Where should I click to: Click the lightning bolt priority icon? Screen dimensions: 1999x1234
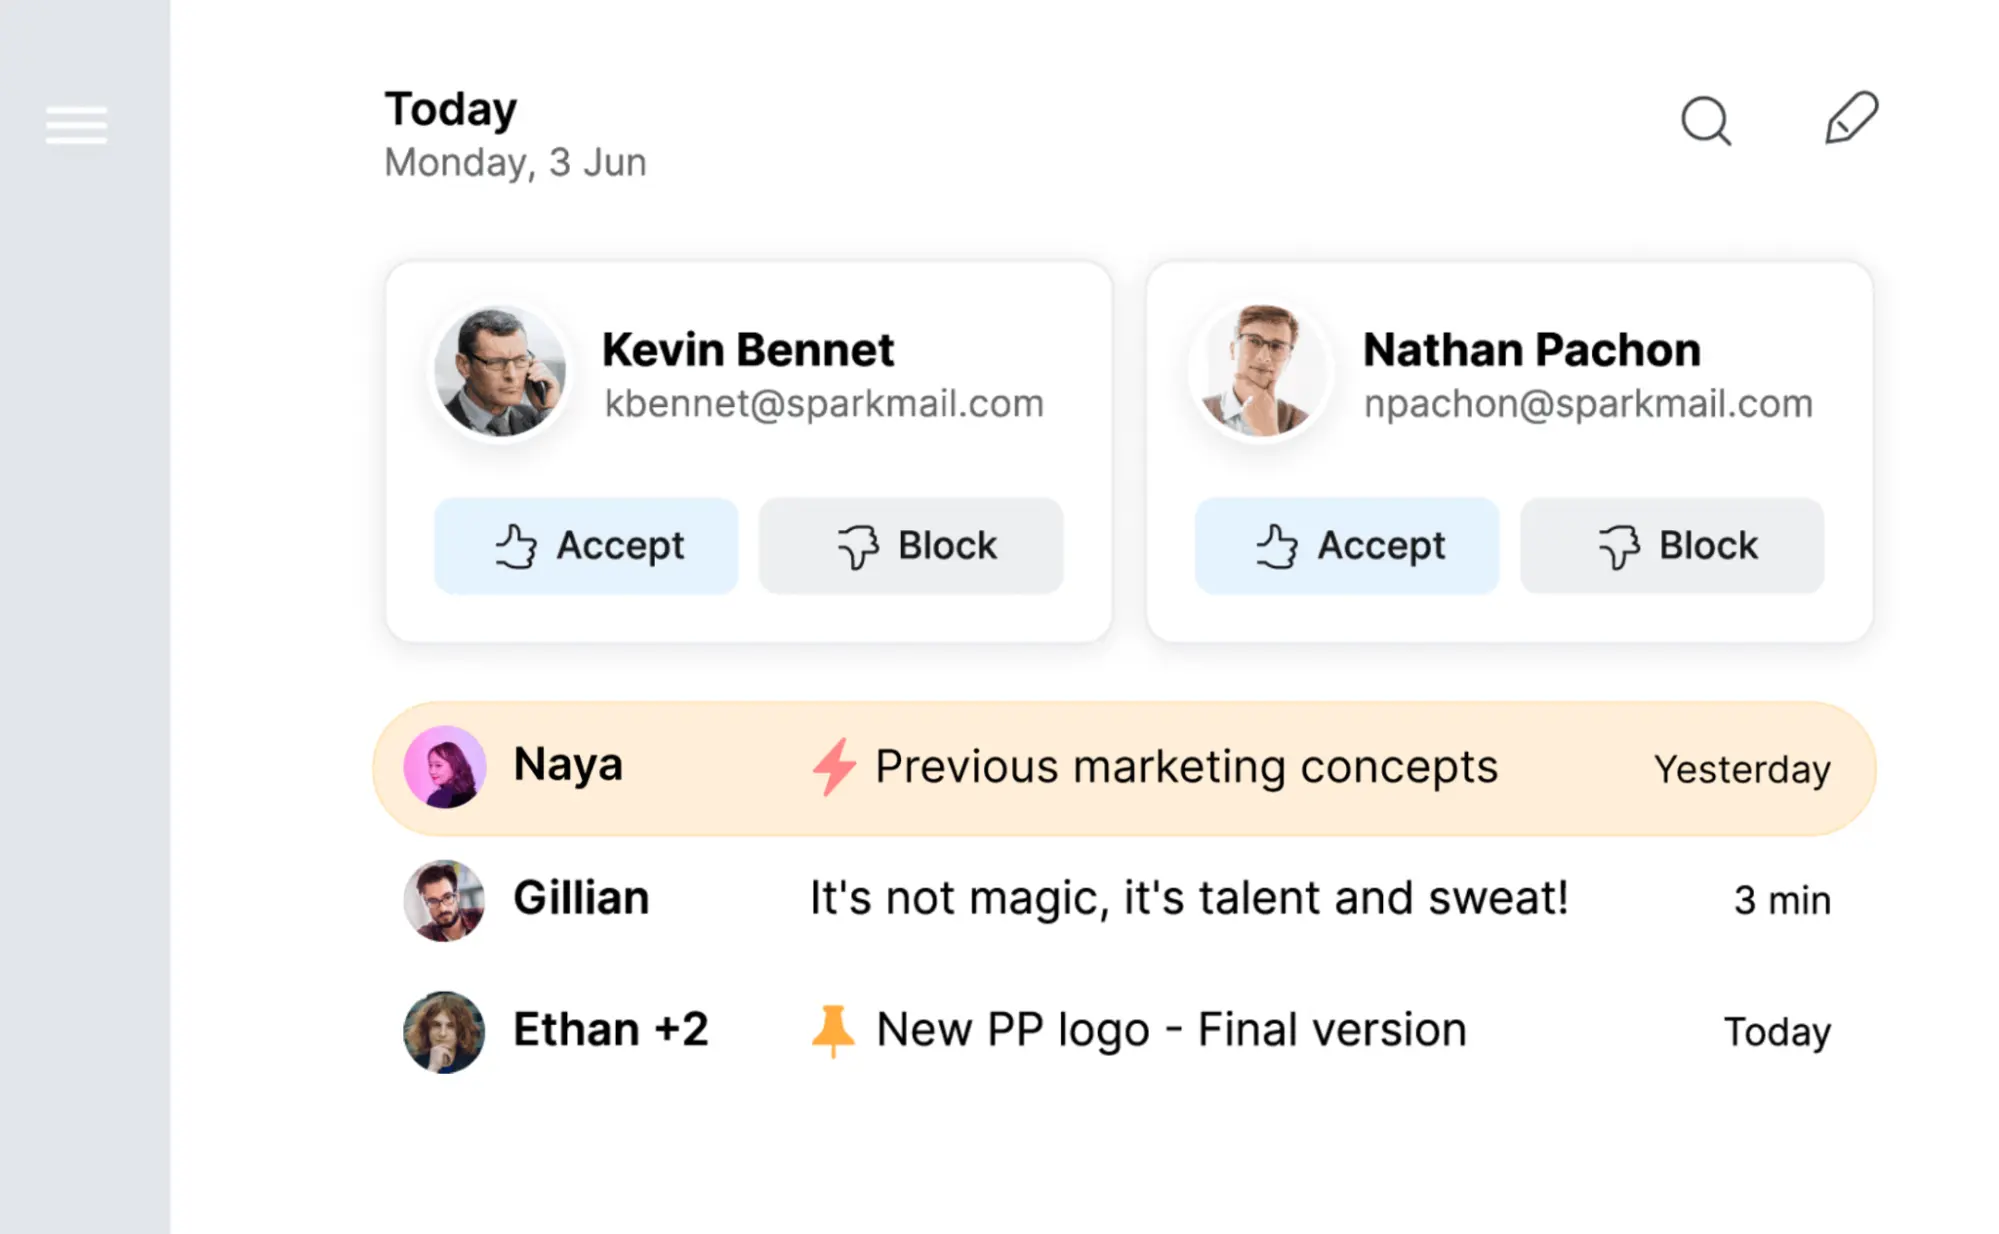click(x=833, y=767)
